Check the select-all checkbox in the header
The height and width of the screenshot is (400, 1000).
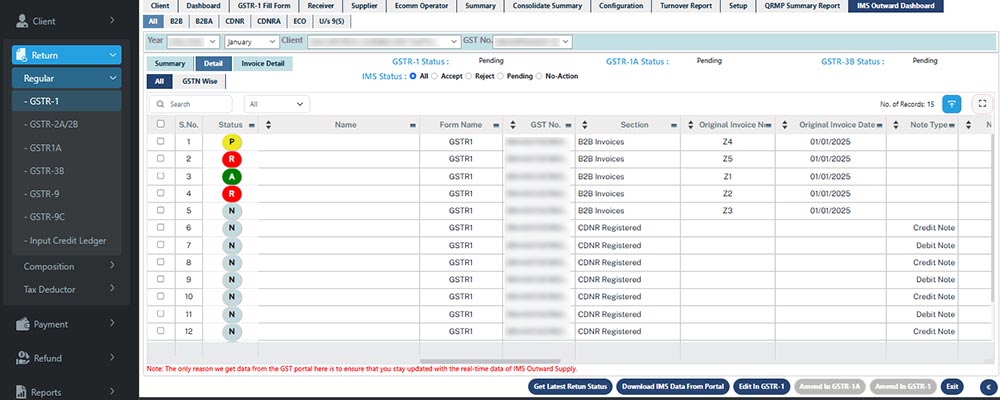point(161,125)
